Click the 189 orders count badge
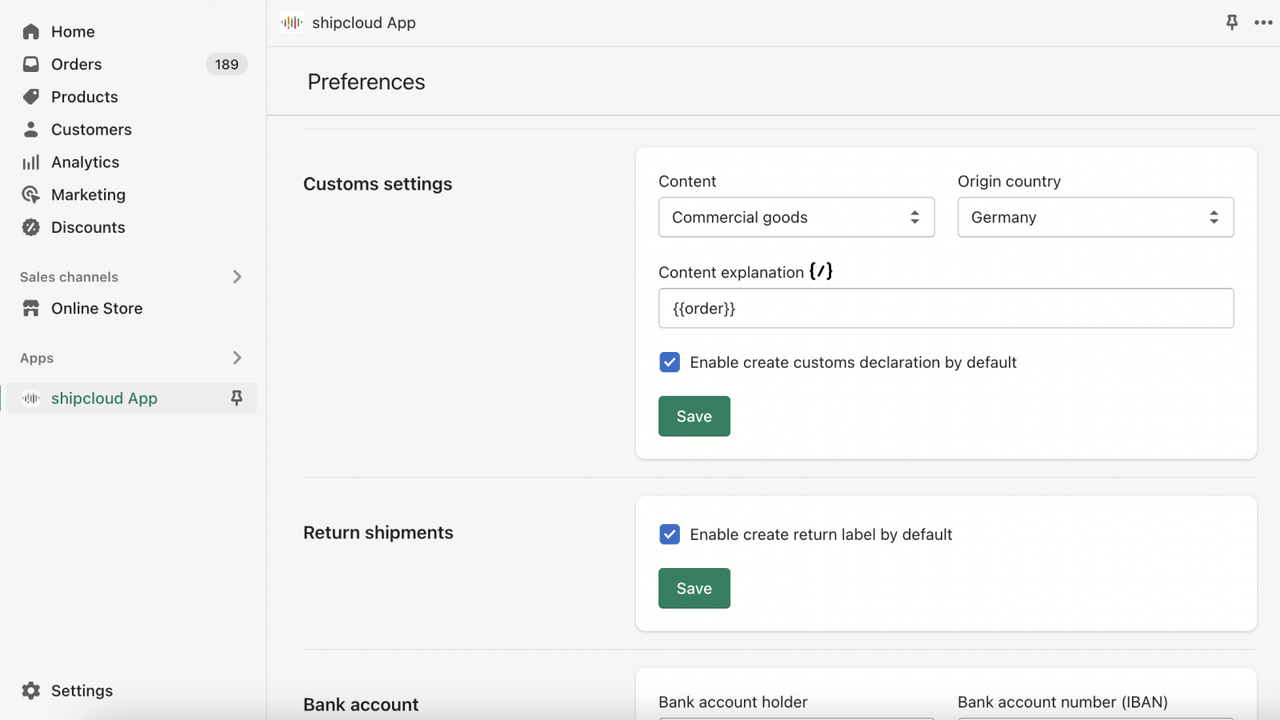Image resolution: width=1280 pixels, height=720 pixels. (x=227, y=64)
